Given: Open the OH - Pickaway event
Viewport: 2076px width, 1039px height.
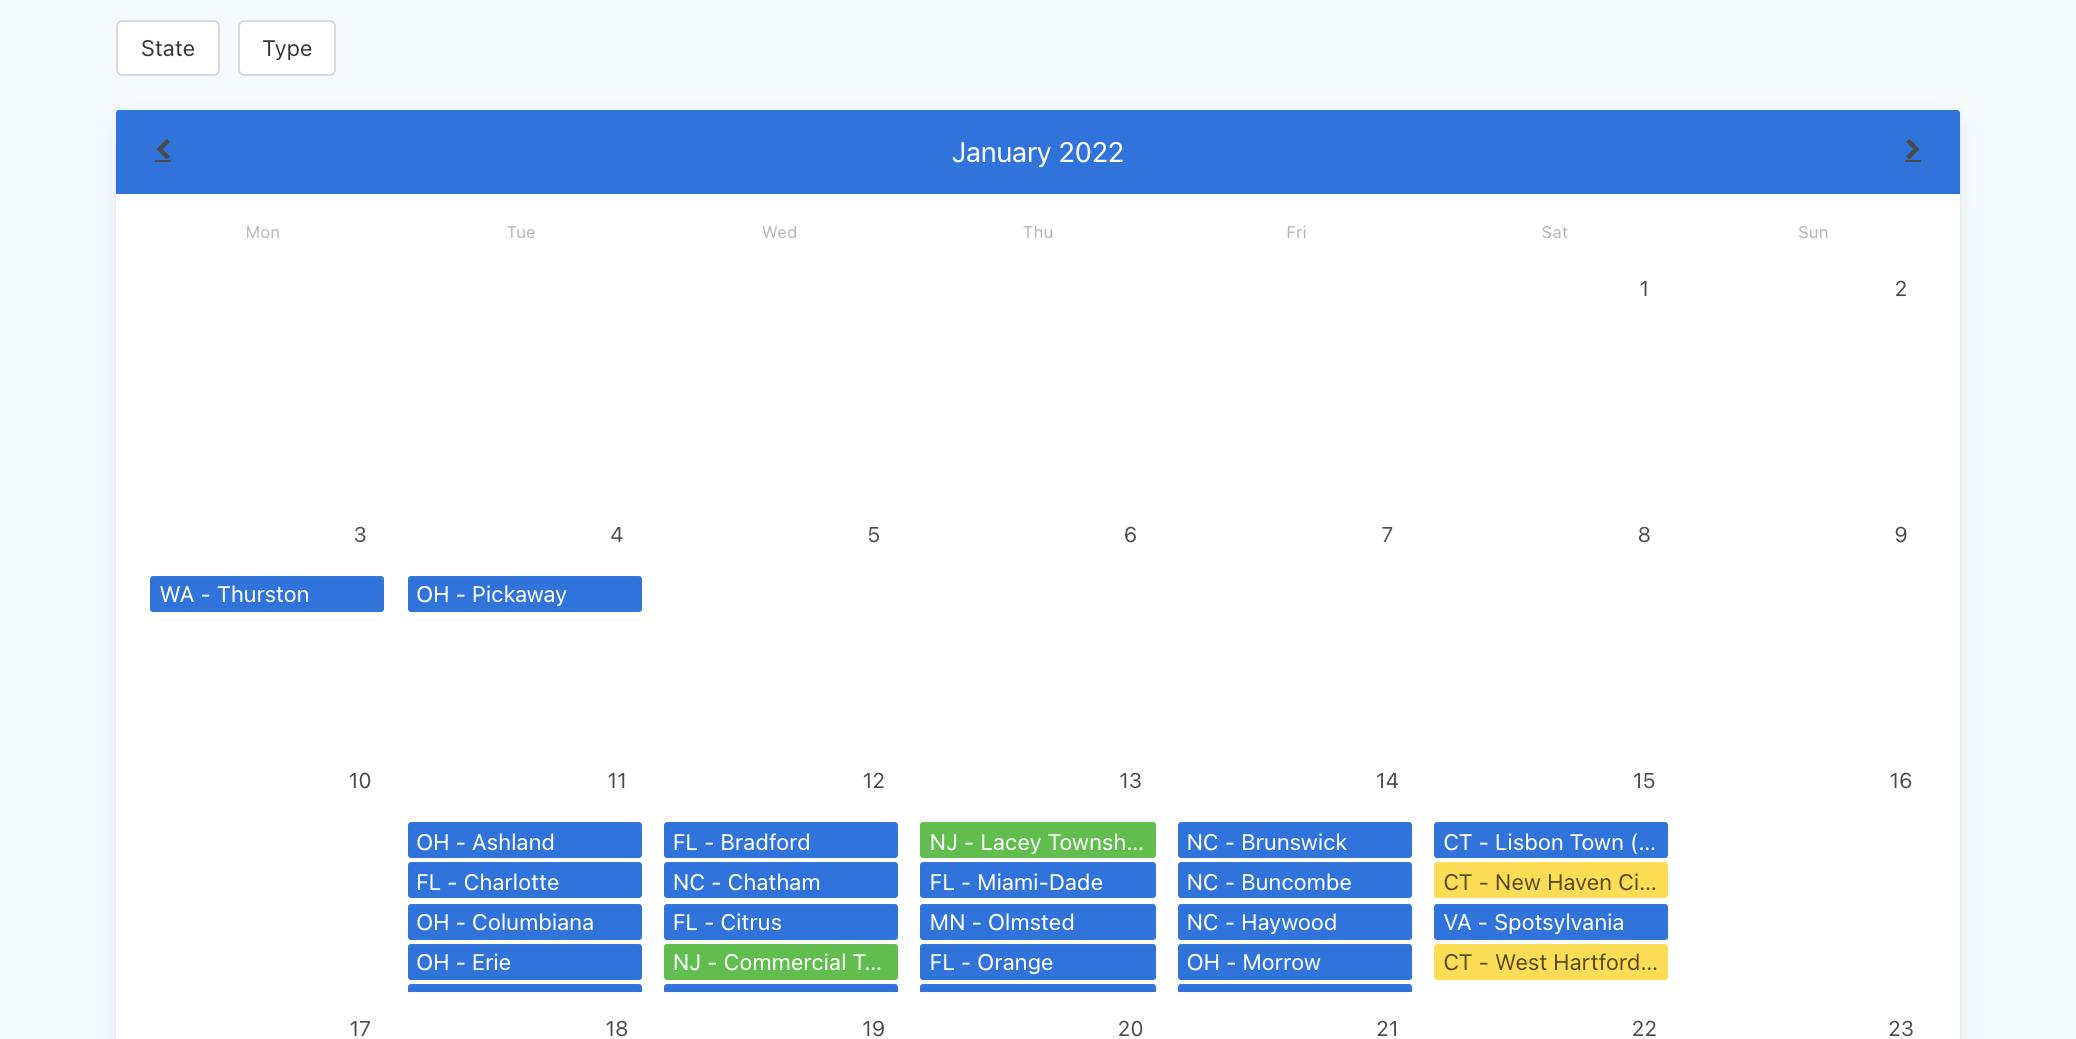Looking at the screenshot, I should coord(525,594).
